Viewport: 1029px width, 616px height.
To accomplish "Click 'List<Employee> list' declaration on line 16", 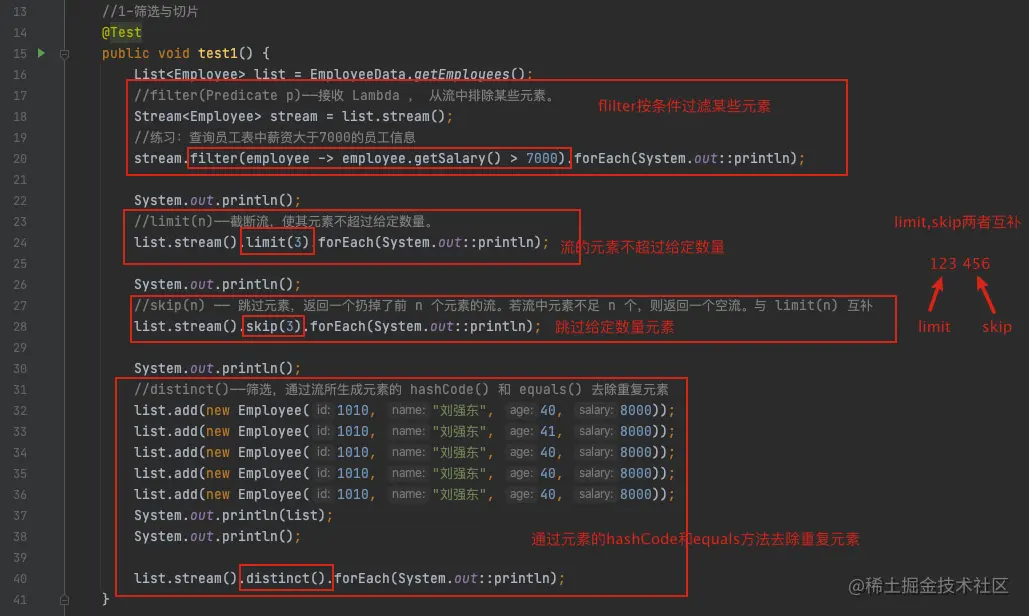I will (x=209, y=74).
